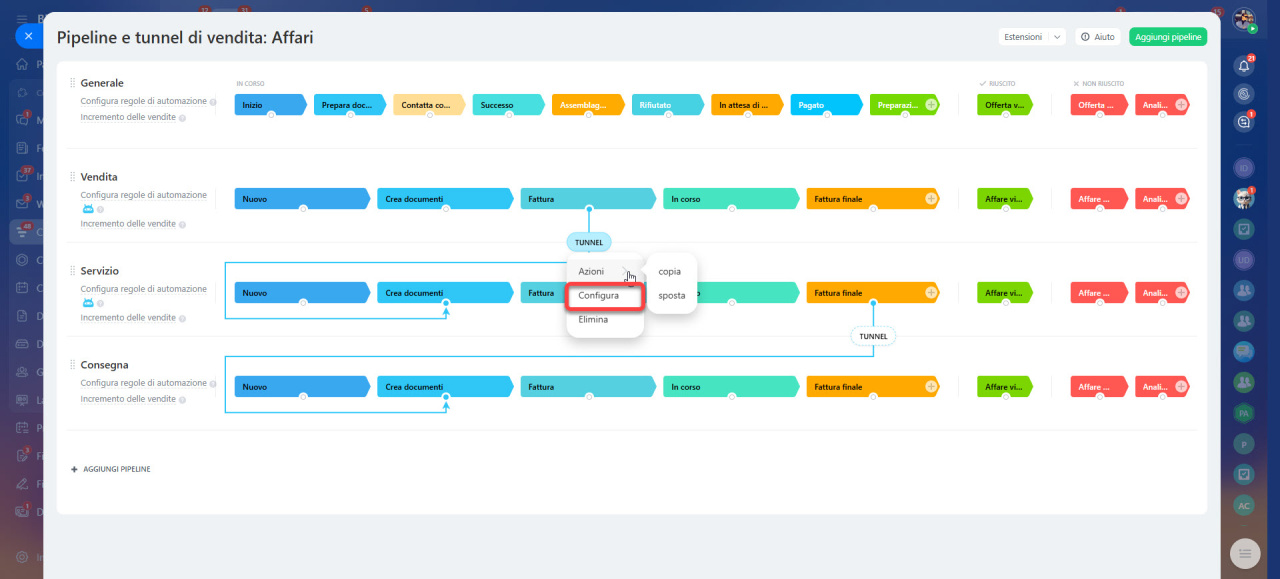
Task: Click plus icon on Generale's red Anali... stage
Action: (x=1181, y=104)
